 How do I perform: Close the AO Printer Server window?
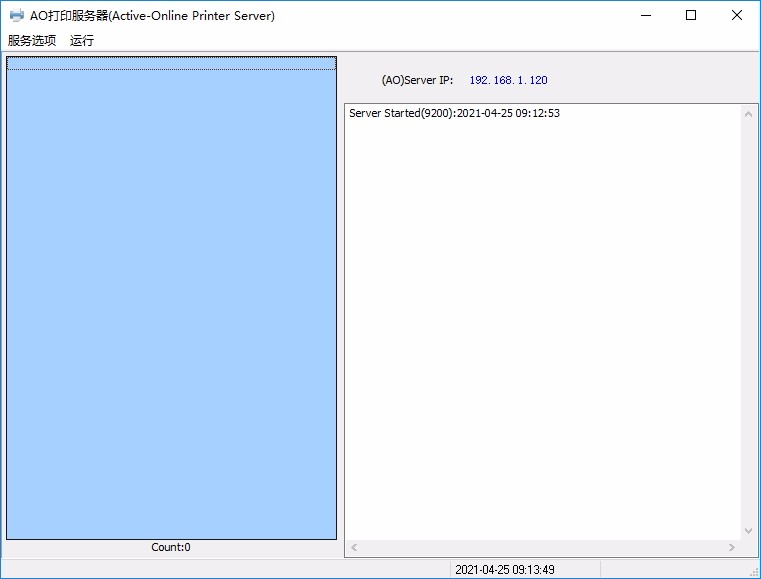(737, 16)
